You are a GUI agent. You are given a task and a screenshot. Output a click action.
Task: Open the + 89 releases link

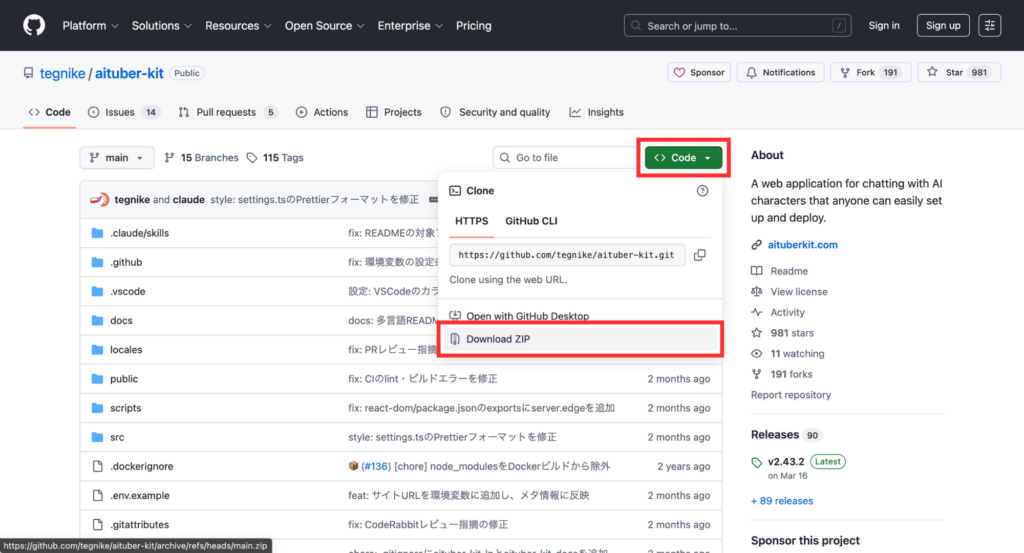(x=782, y=501)
